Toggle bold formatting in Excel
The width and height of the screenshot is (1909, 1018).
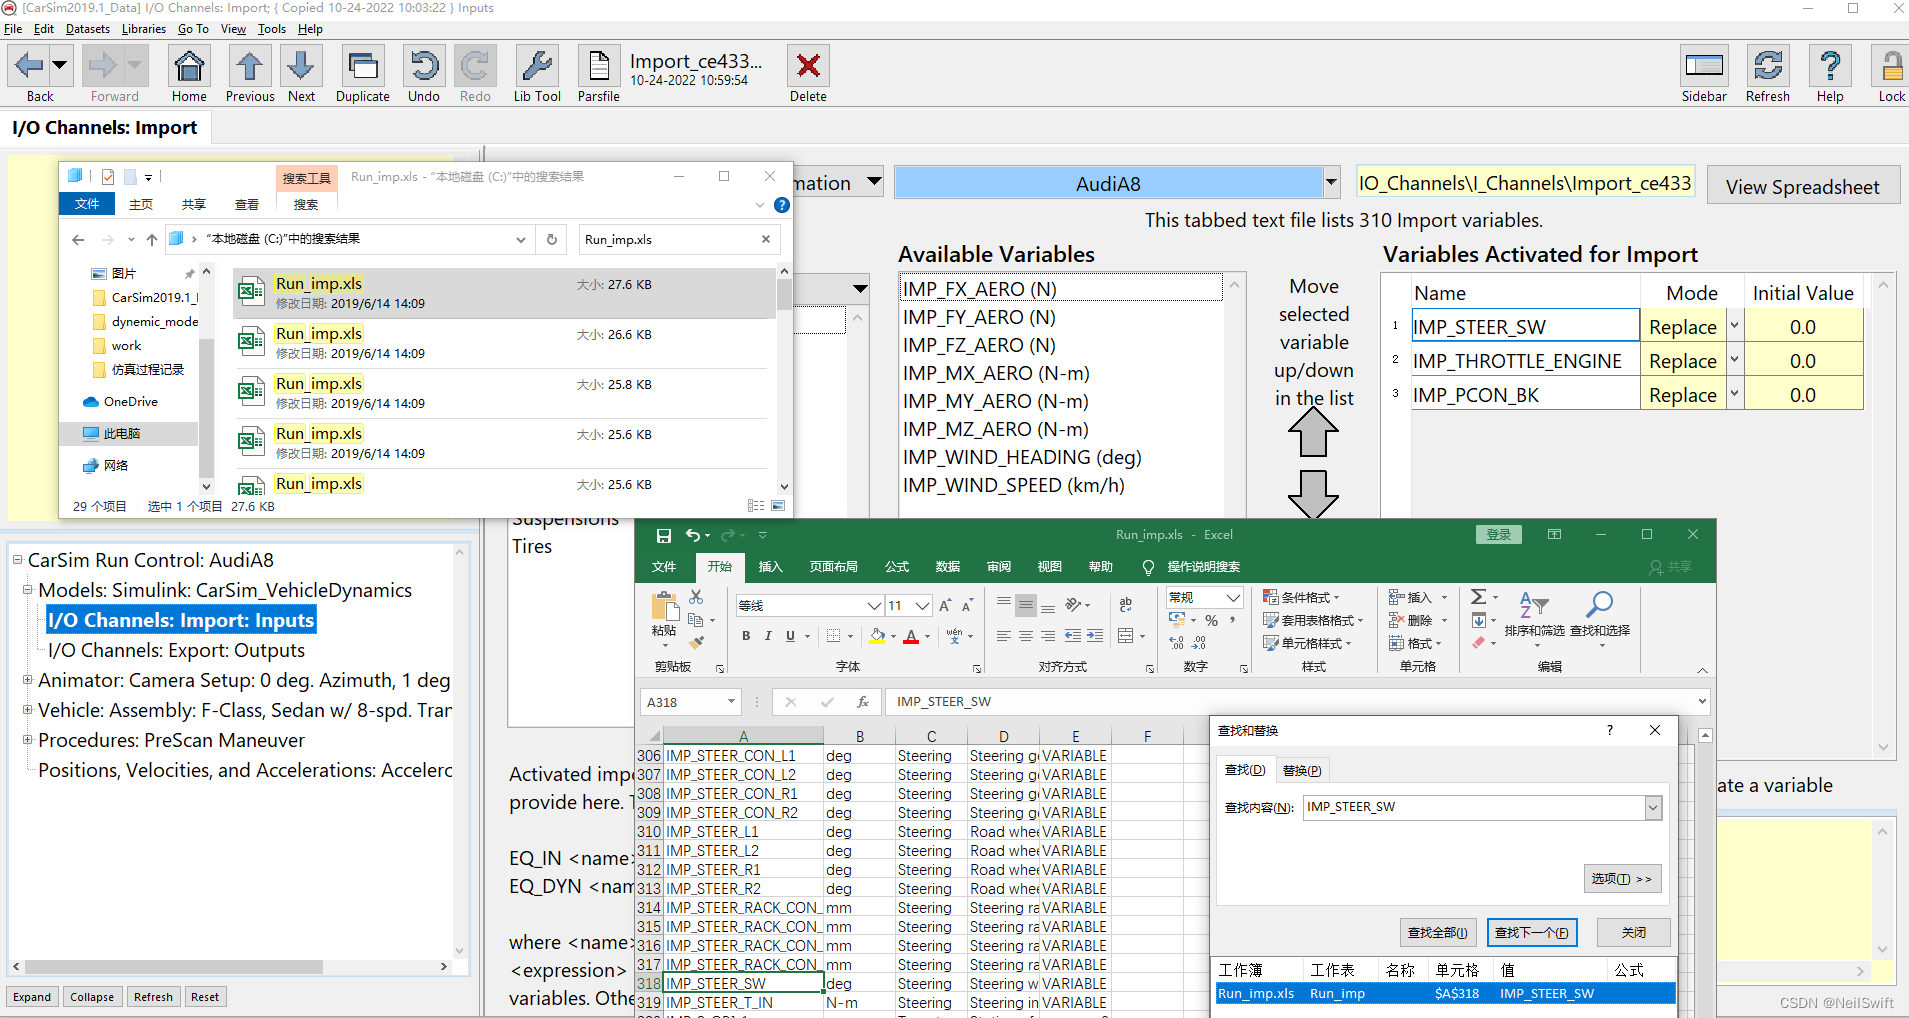click(746, 636)
